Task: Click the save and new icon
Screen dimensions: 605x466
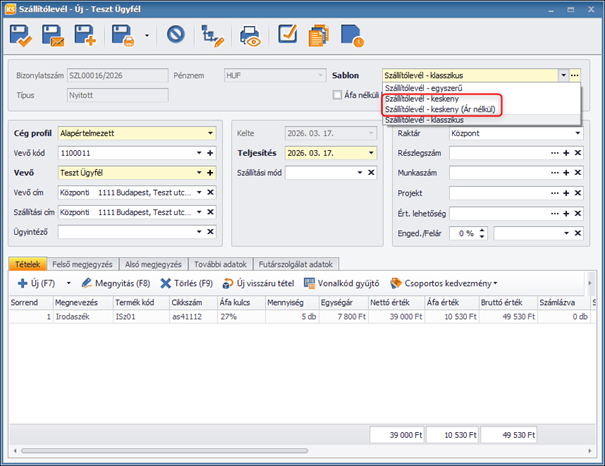Action: [85, 36]
